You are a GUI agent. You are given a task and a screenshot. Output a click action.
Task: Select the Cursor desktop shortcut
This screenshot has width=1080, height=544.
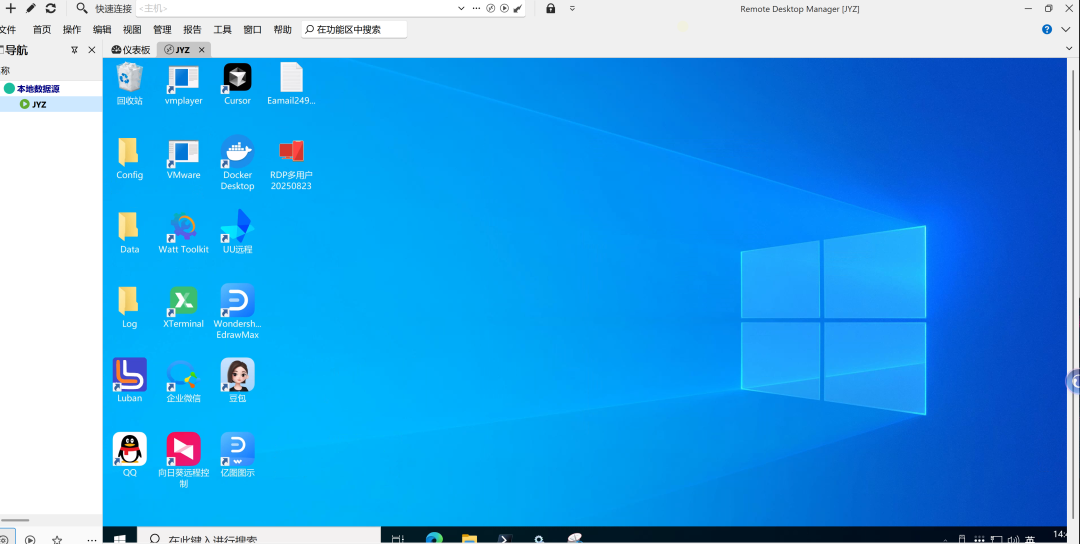237,84
